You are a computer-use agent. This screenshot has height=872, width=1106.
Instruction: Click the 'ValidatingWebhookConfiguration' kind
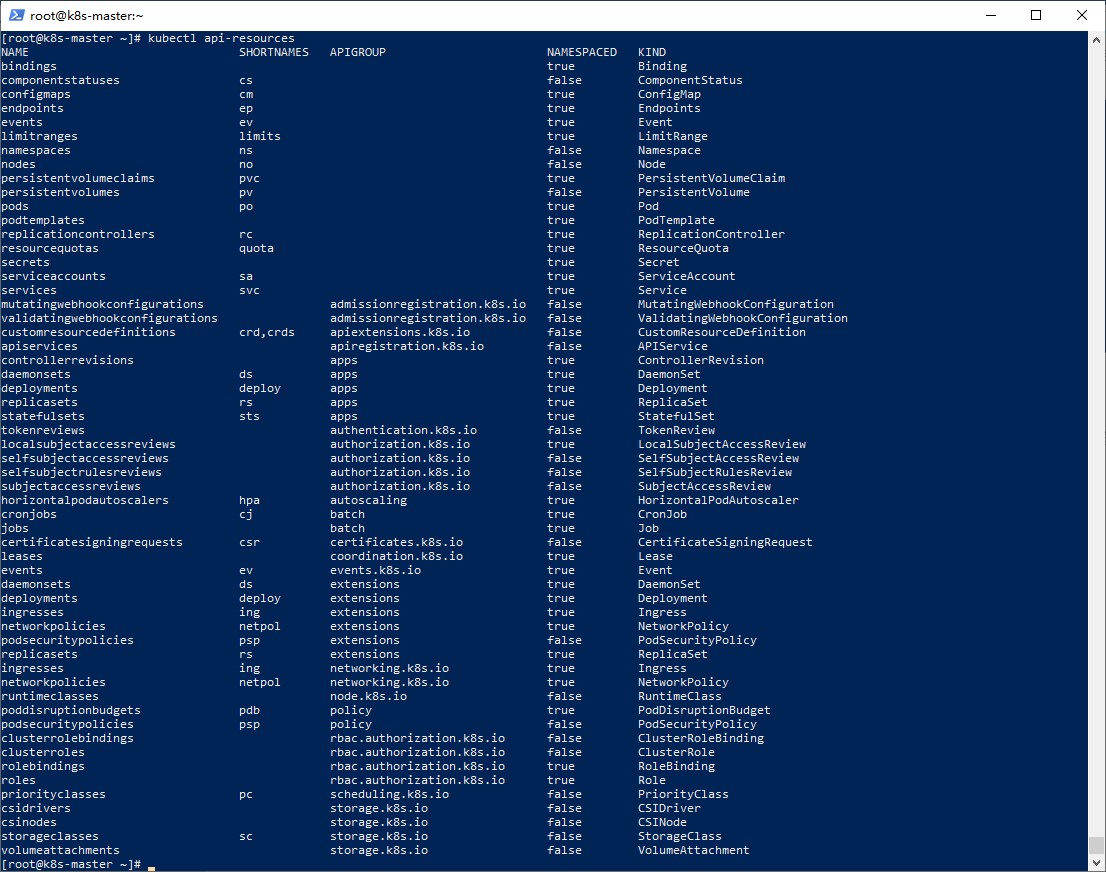743,318
